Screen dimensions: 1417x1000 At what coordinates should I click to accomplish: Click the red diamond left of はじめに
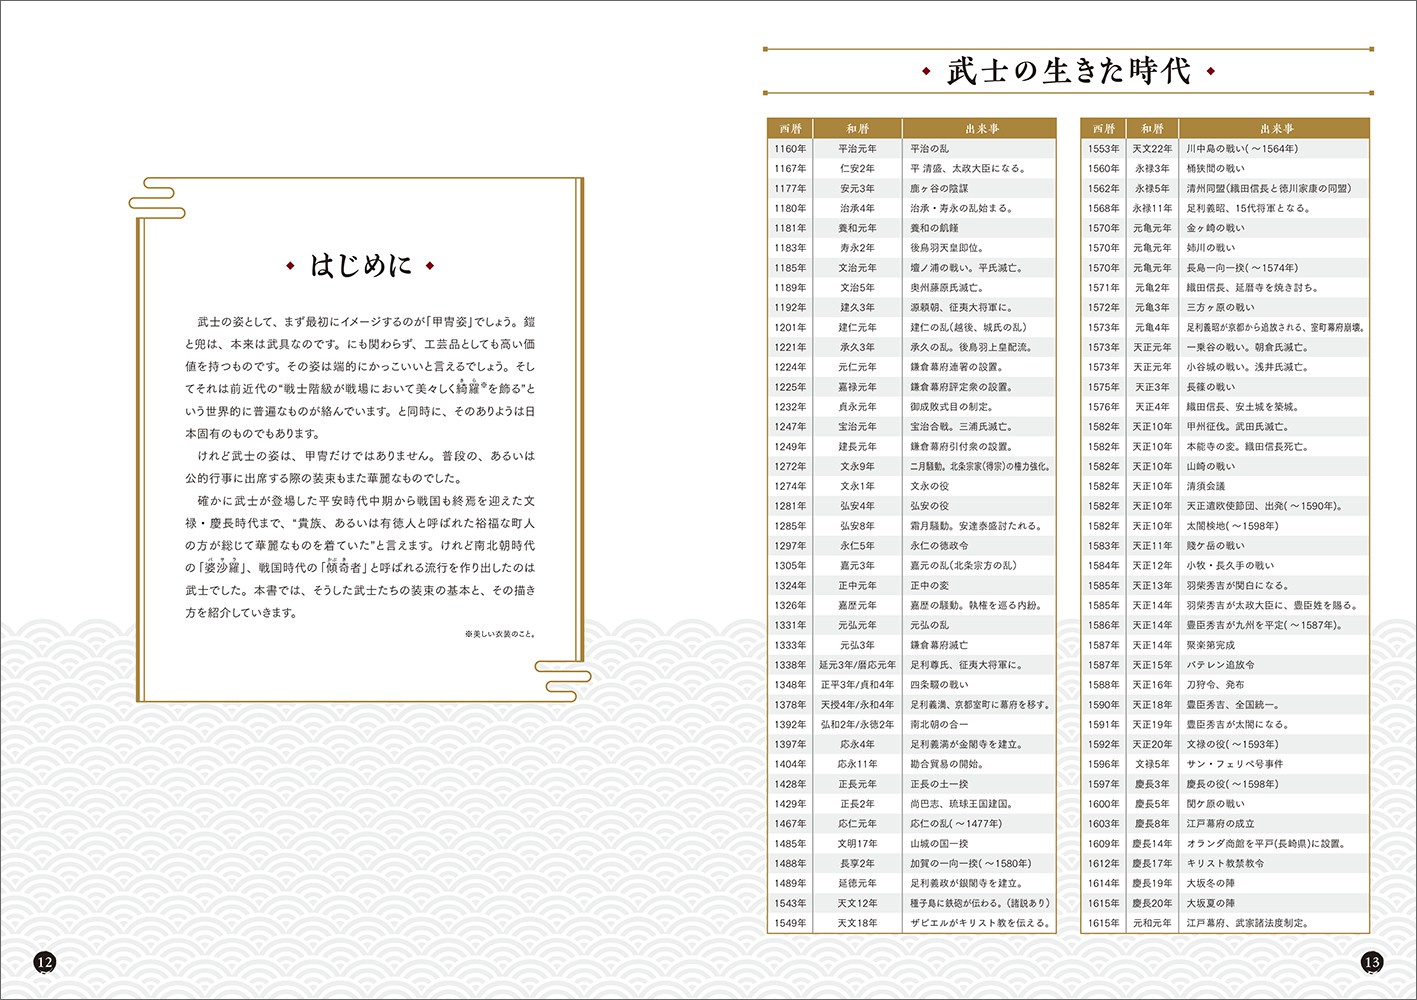pyautogui.click(x=290, y=266)
